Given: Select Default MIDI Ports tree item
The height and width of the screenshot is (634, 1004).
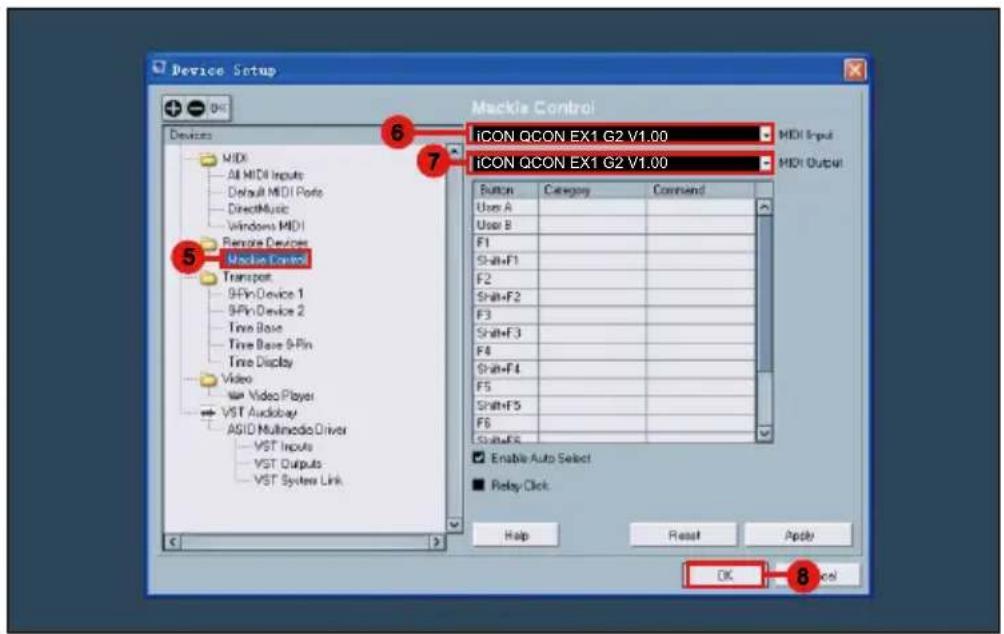Looking at the screenshot, I should click(275, 192).
